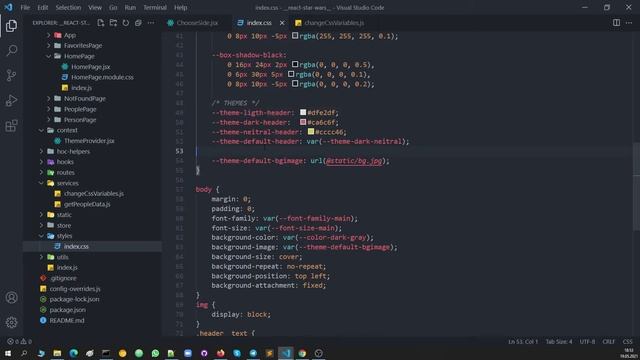
Task: Click the editor vertical scrollbar thumb
Action: (636, 186)
